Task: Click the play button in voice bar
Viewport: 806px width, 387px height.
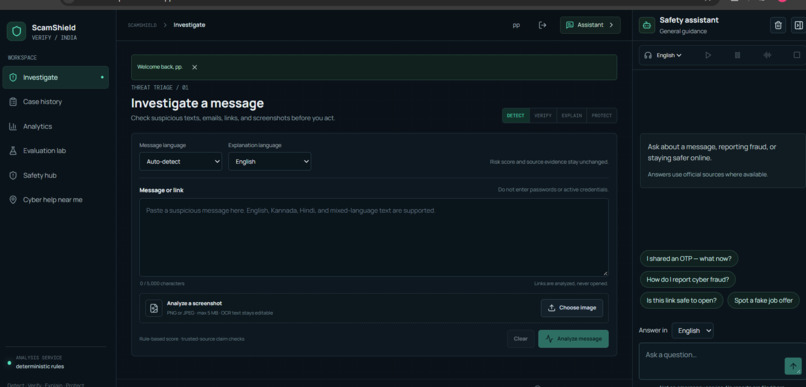Action: point(708,55)
